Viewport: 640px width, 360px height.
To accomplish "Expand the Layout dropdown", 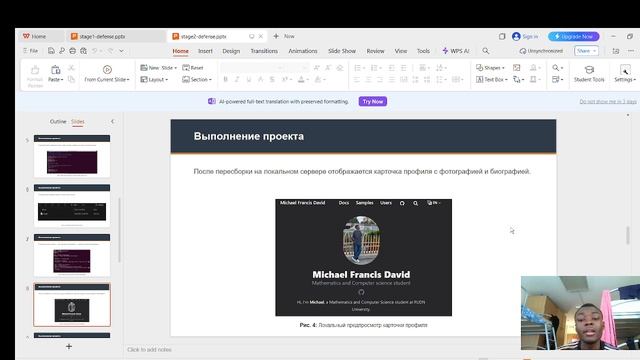I will tap(167, 80).
